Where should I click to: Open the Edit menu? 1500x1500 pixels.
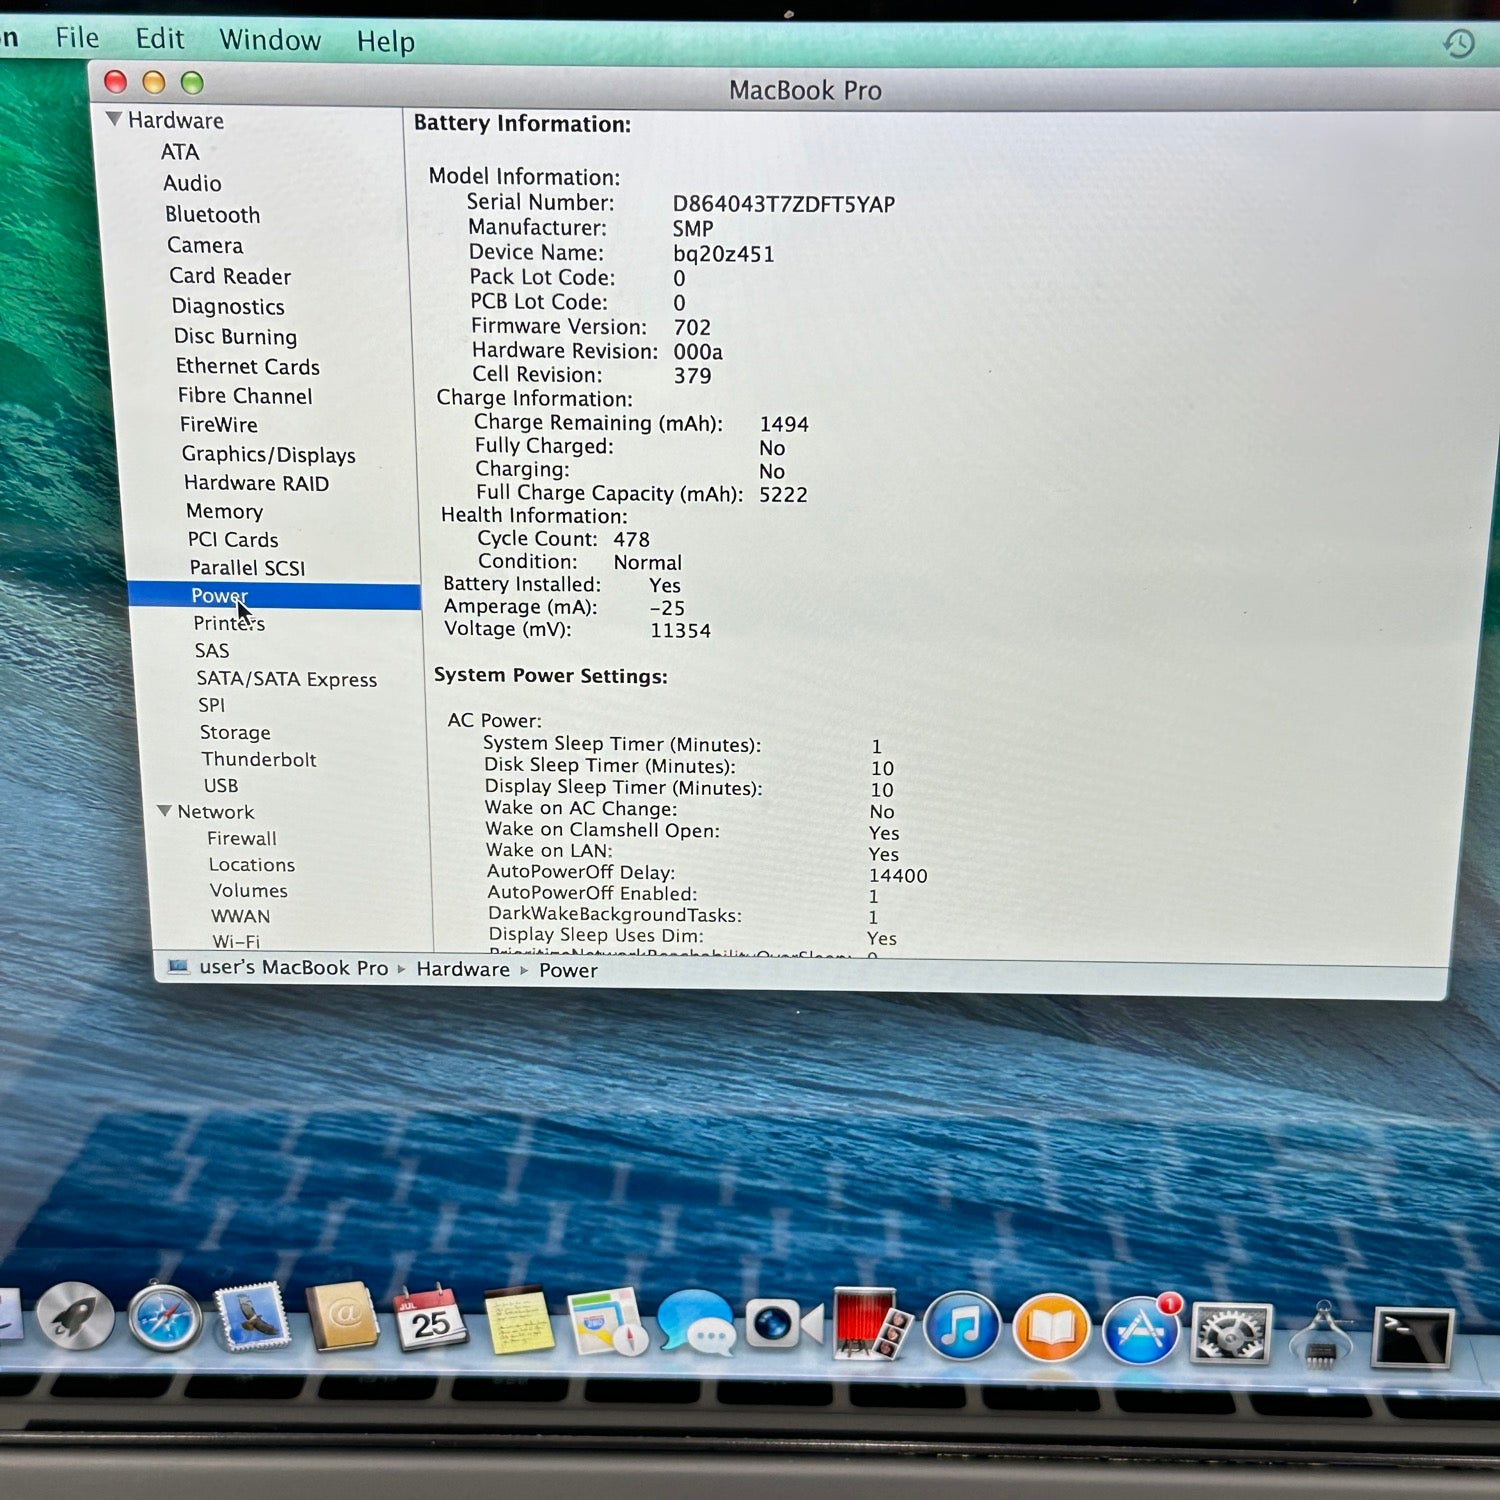160,39
